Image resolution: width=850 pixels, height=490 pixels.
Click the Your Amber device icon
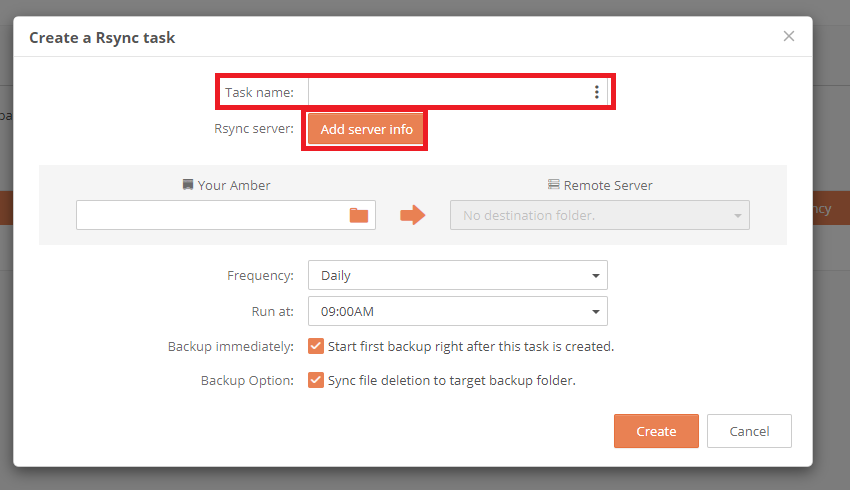click(x=188, y=185)
